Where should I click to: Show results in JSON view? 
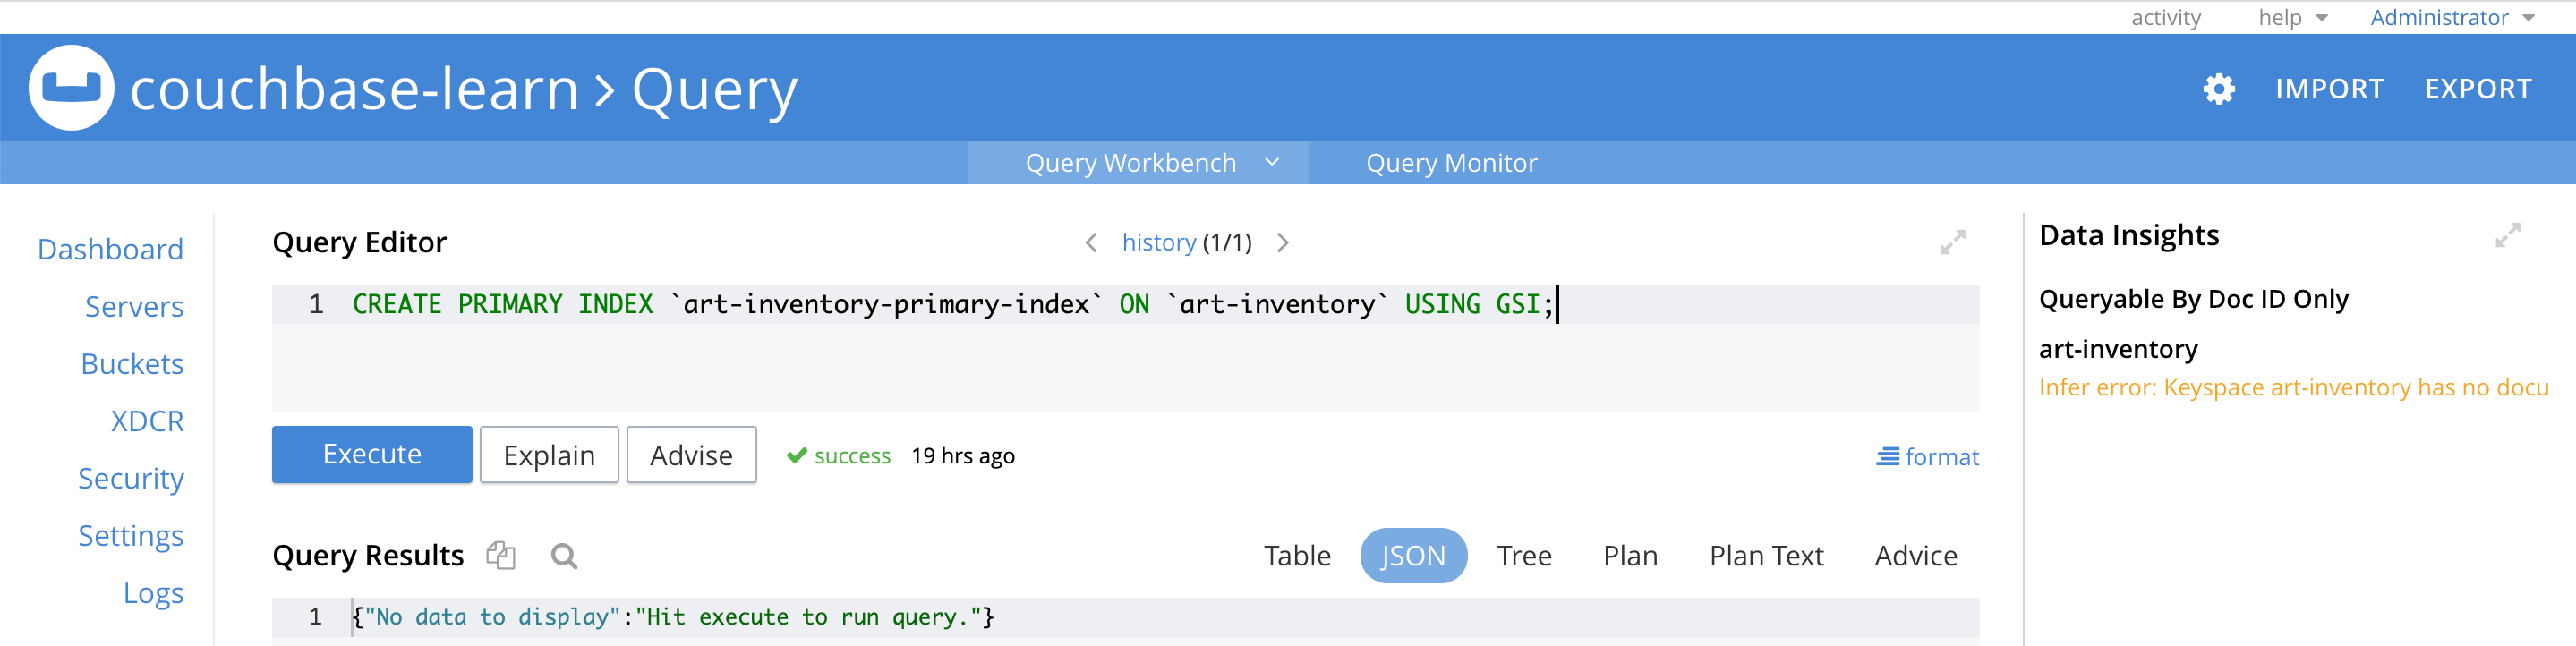click(1413, 556)
